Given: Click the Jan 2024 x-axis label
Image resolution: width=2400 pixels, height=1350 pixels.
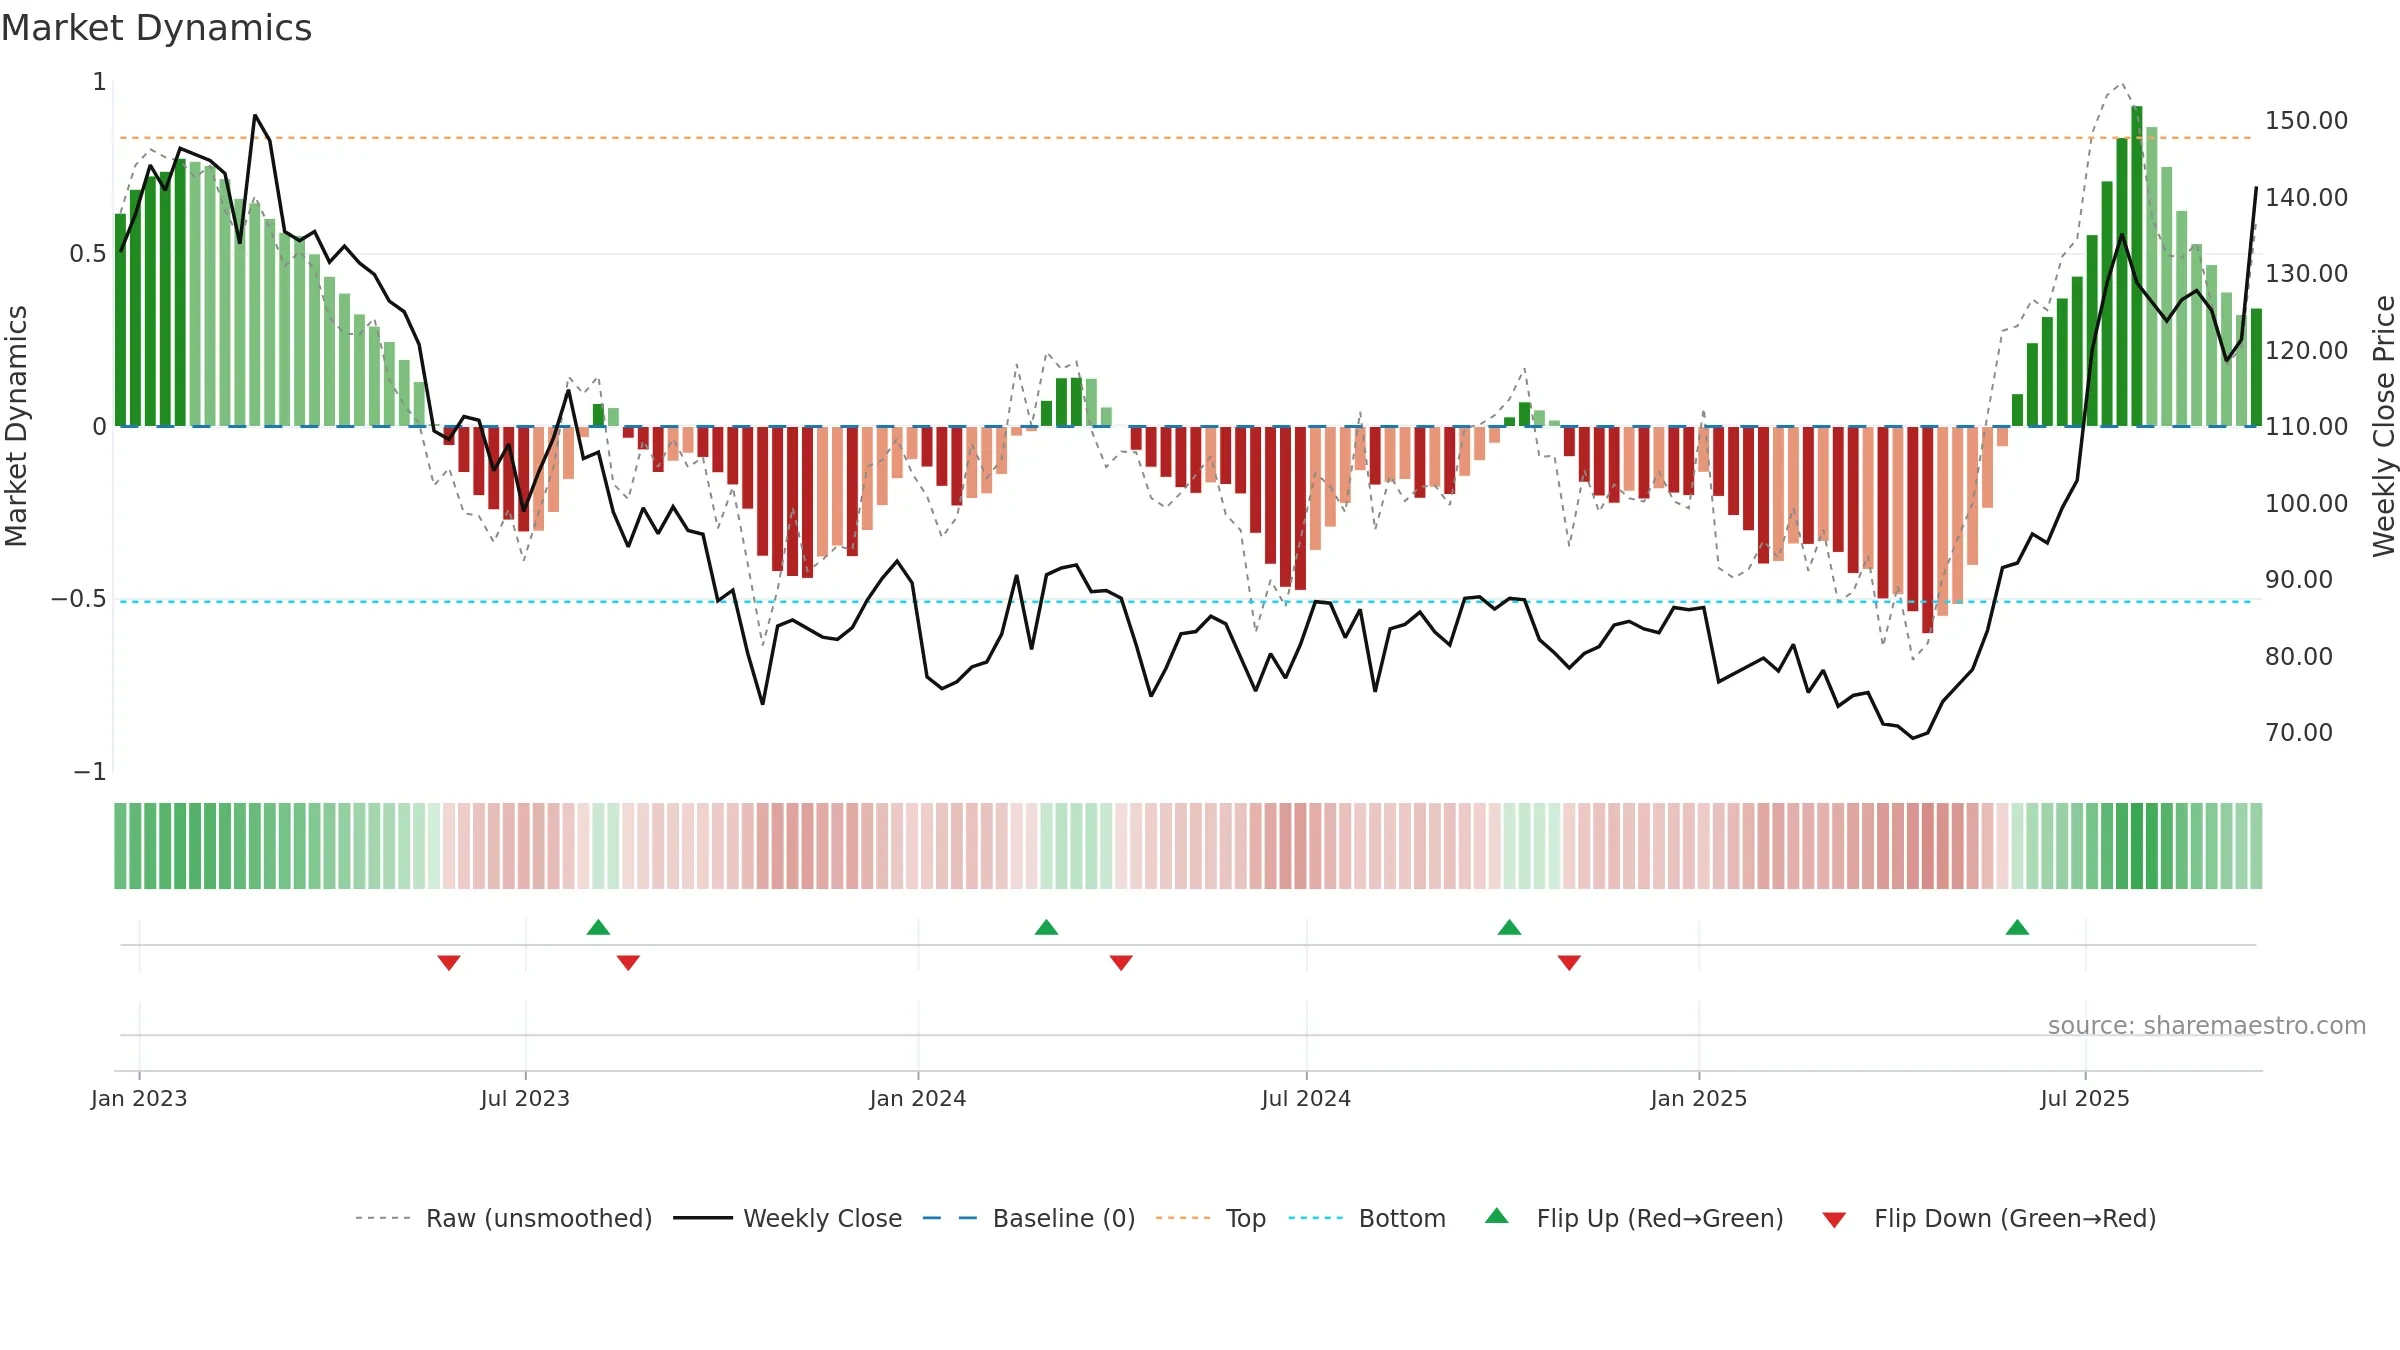Looking at the screenshot, I should (x=918, y=1098).
